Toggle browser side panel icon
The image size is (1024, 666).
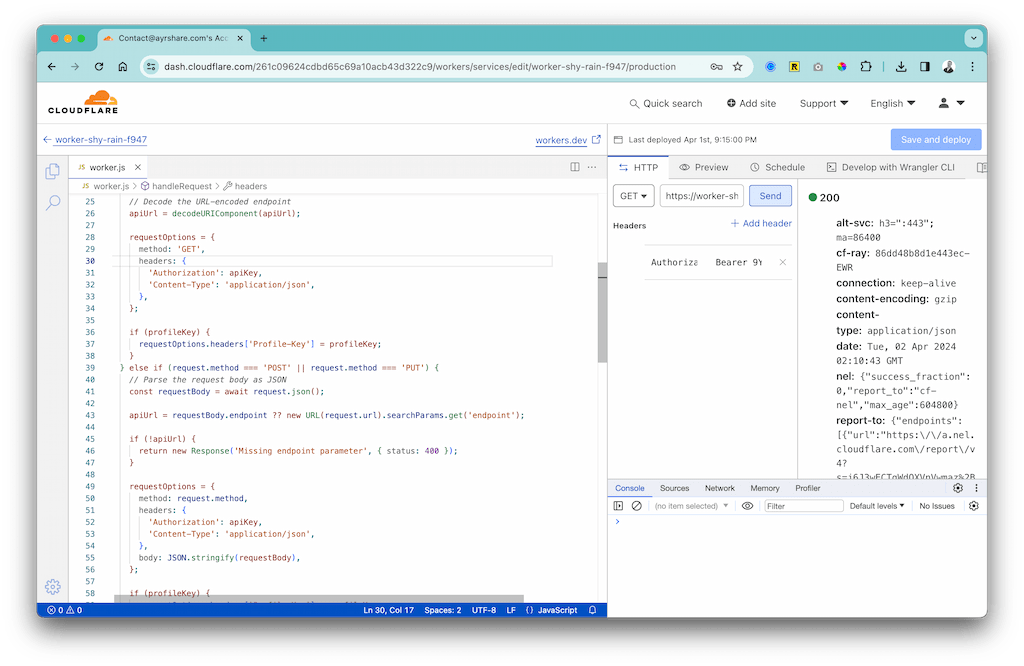click(x=925, y=67)
